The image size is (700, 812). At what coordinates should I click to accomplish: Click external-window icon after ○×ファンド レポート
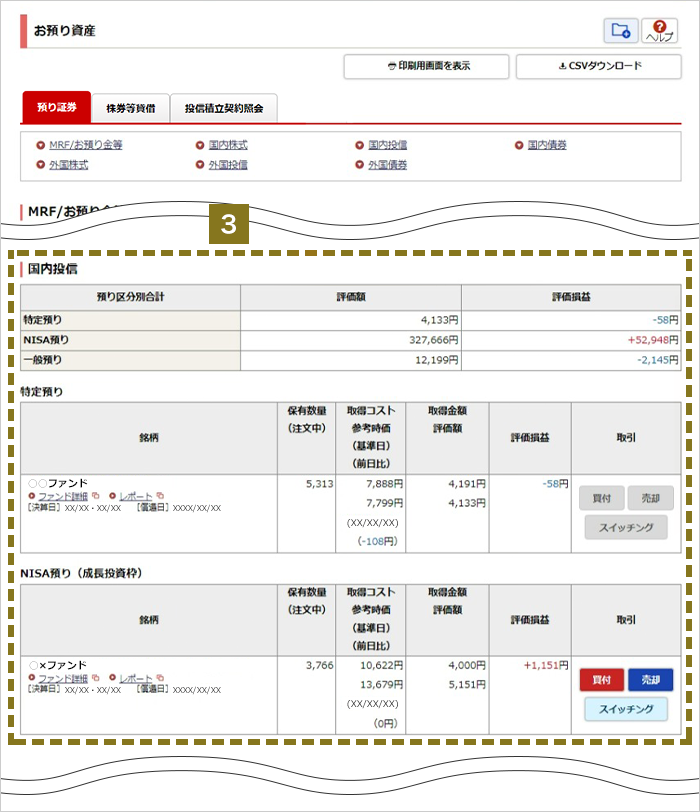click(x=160, y=677)
